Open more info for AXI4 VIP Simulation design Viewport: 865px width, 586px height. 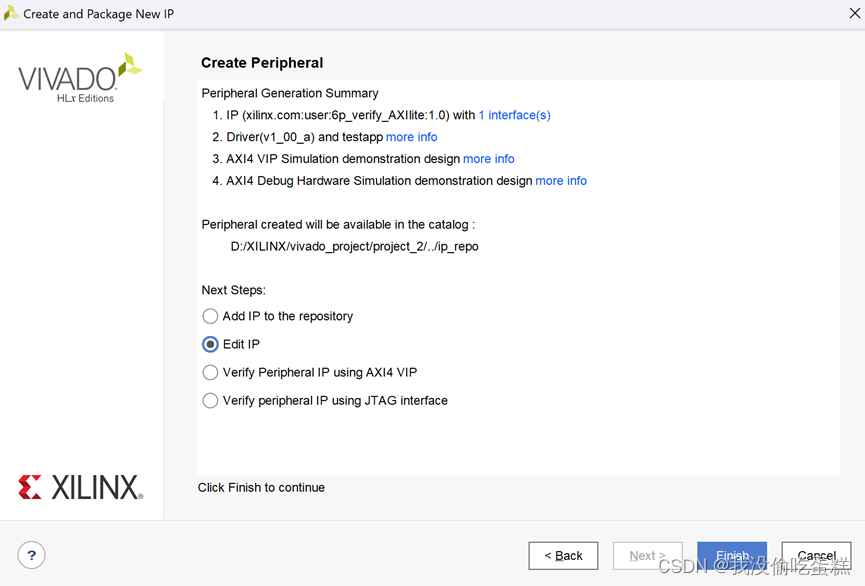coord(488,159)
